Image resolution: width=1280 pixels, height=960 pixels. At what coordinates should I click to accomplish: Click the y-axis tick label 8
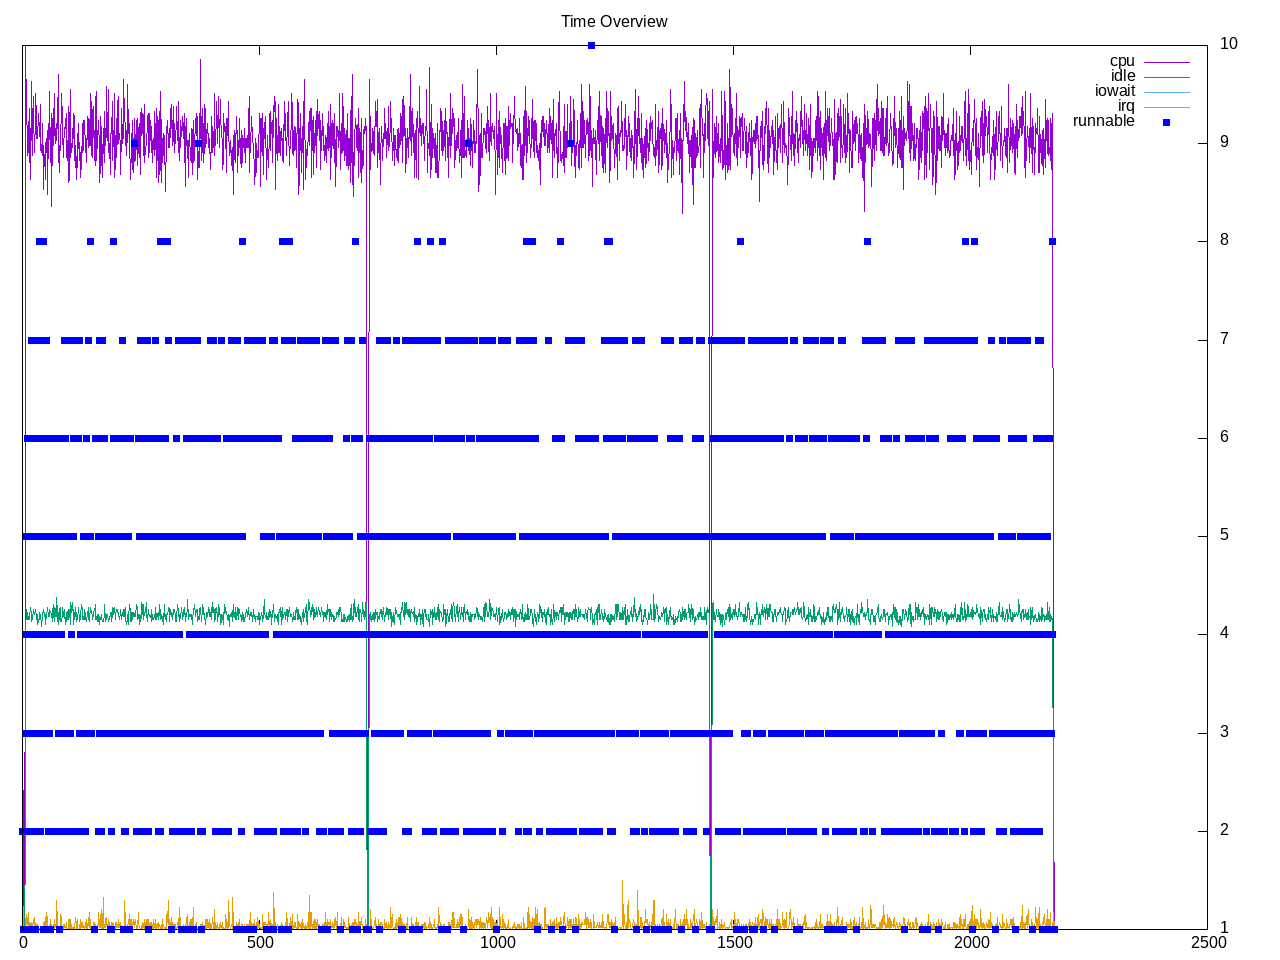pos(1224,241)
